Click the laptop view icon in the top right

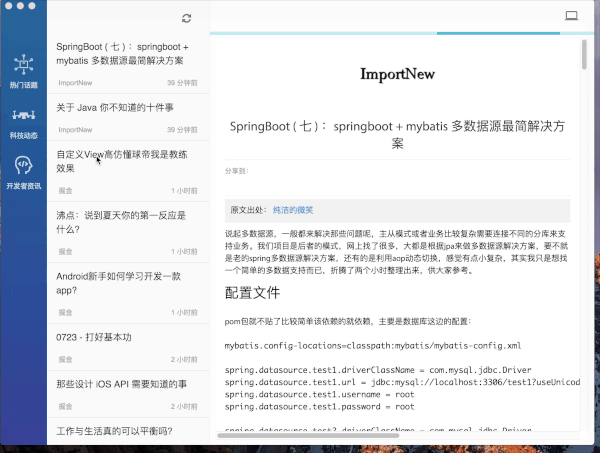(572, 15)
